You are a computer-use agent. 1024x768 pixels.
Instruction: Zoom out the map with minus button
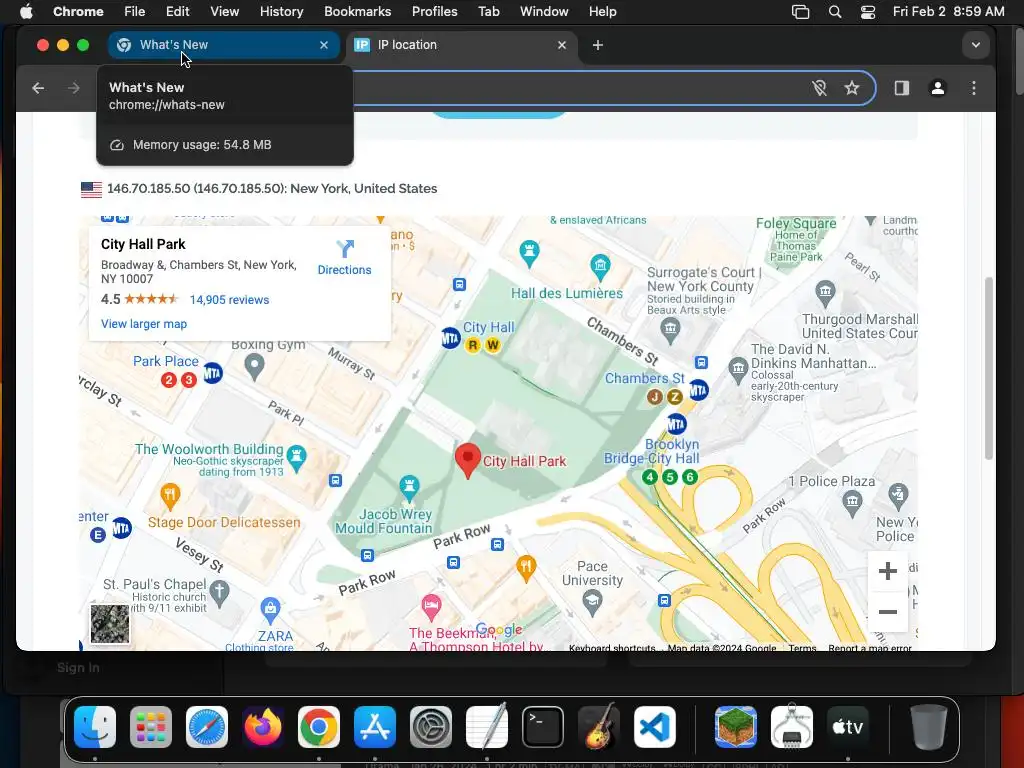pos(888,612)
